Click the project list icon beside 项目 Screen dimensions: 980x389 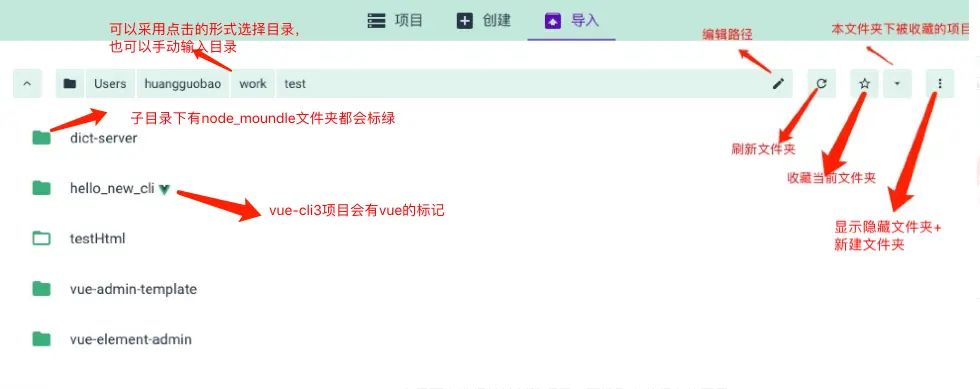pyautogui.click(x=376, y=21)
